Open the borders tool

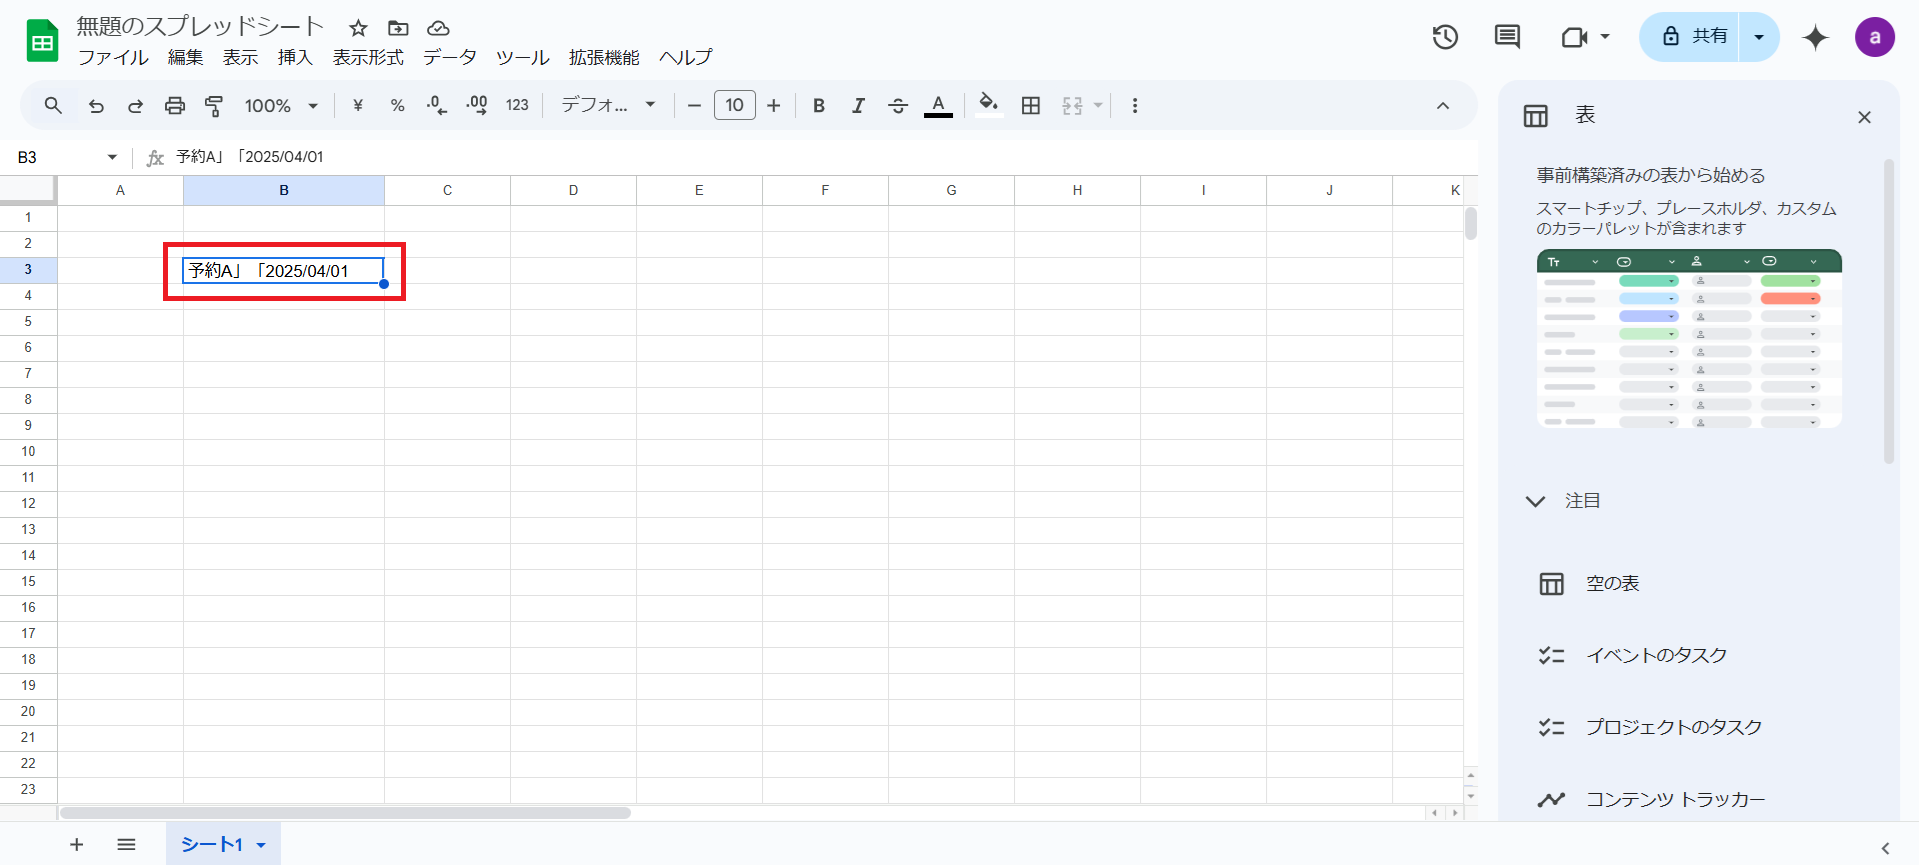(1031, 106)
